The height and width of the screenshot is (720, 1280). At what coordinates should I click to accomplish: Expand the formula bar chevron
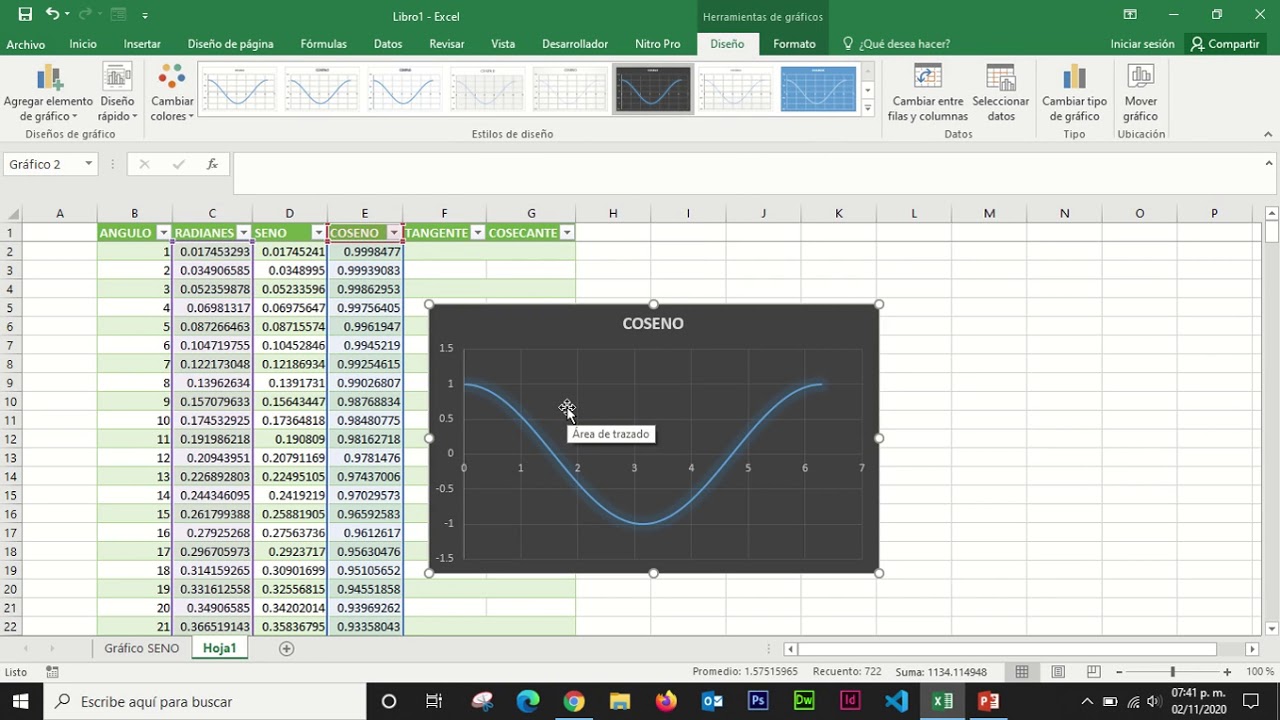coord(1268,163)
